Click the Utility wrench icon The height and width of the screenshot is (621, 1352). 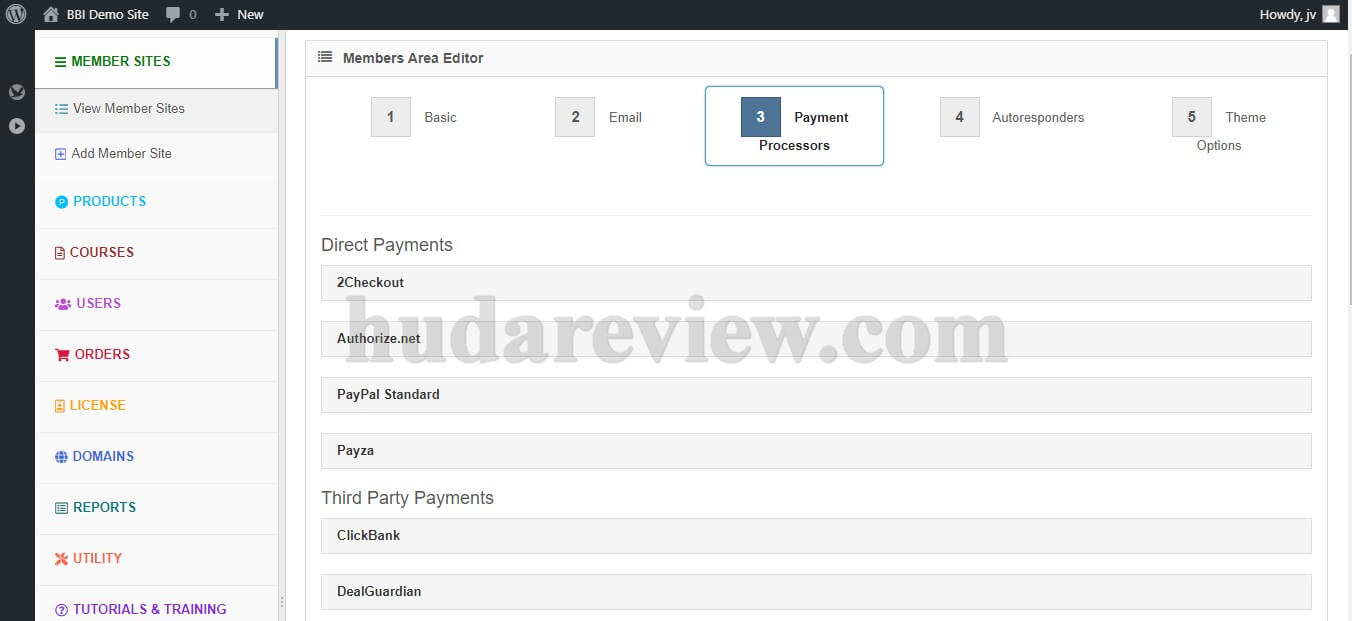pos(61,558)
